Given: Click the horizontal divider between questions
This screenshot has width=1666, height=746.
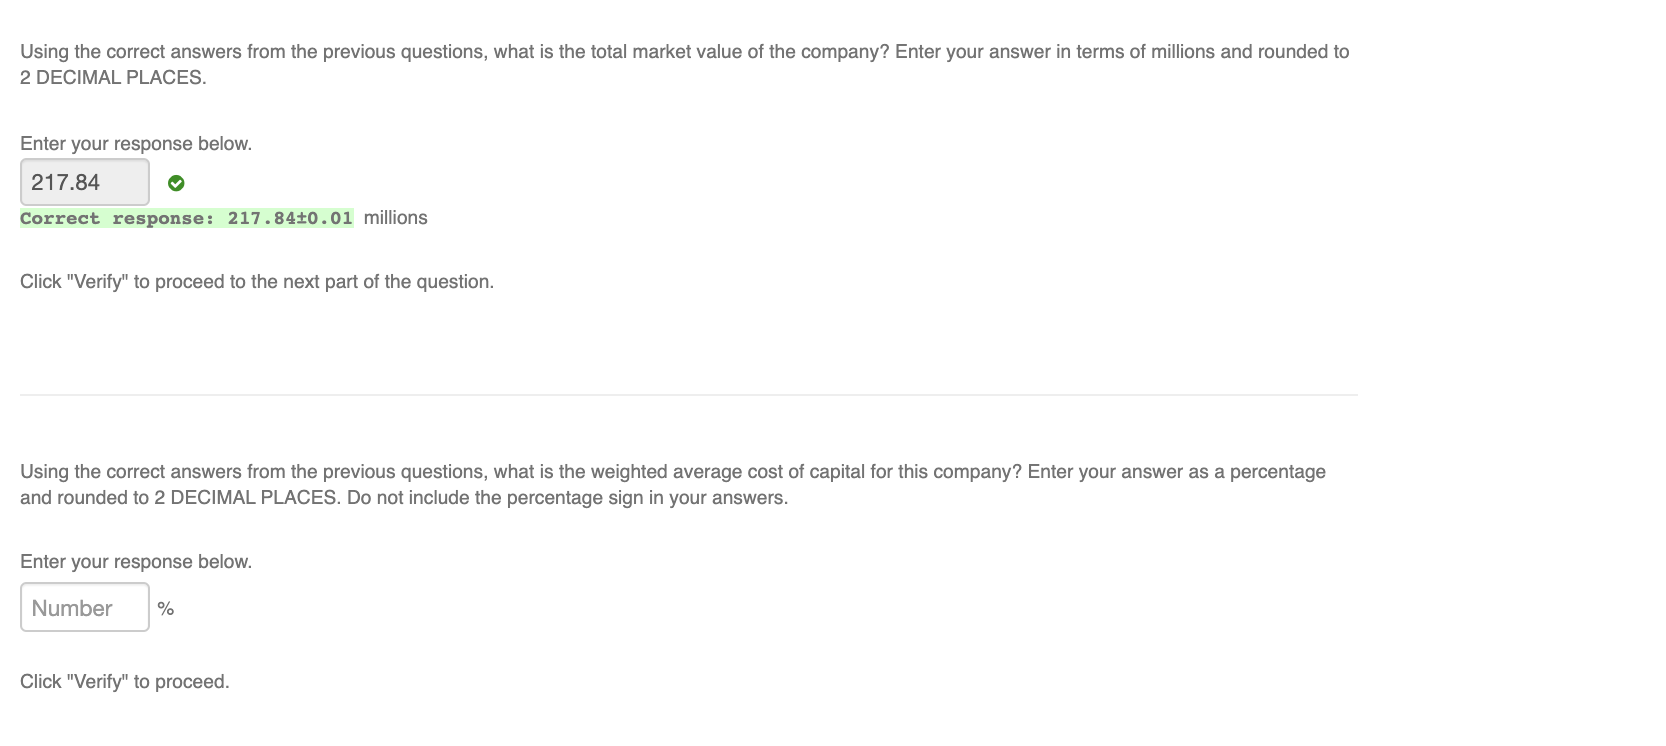Looking at the screenshot, I should tap(688, 395).
